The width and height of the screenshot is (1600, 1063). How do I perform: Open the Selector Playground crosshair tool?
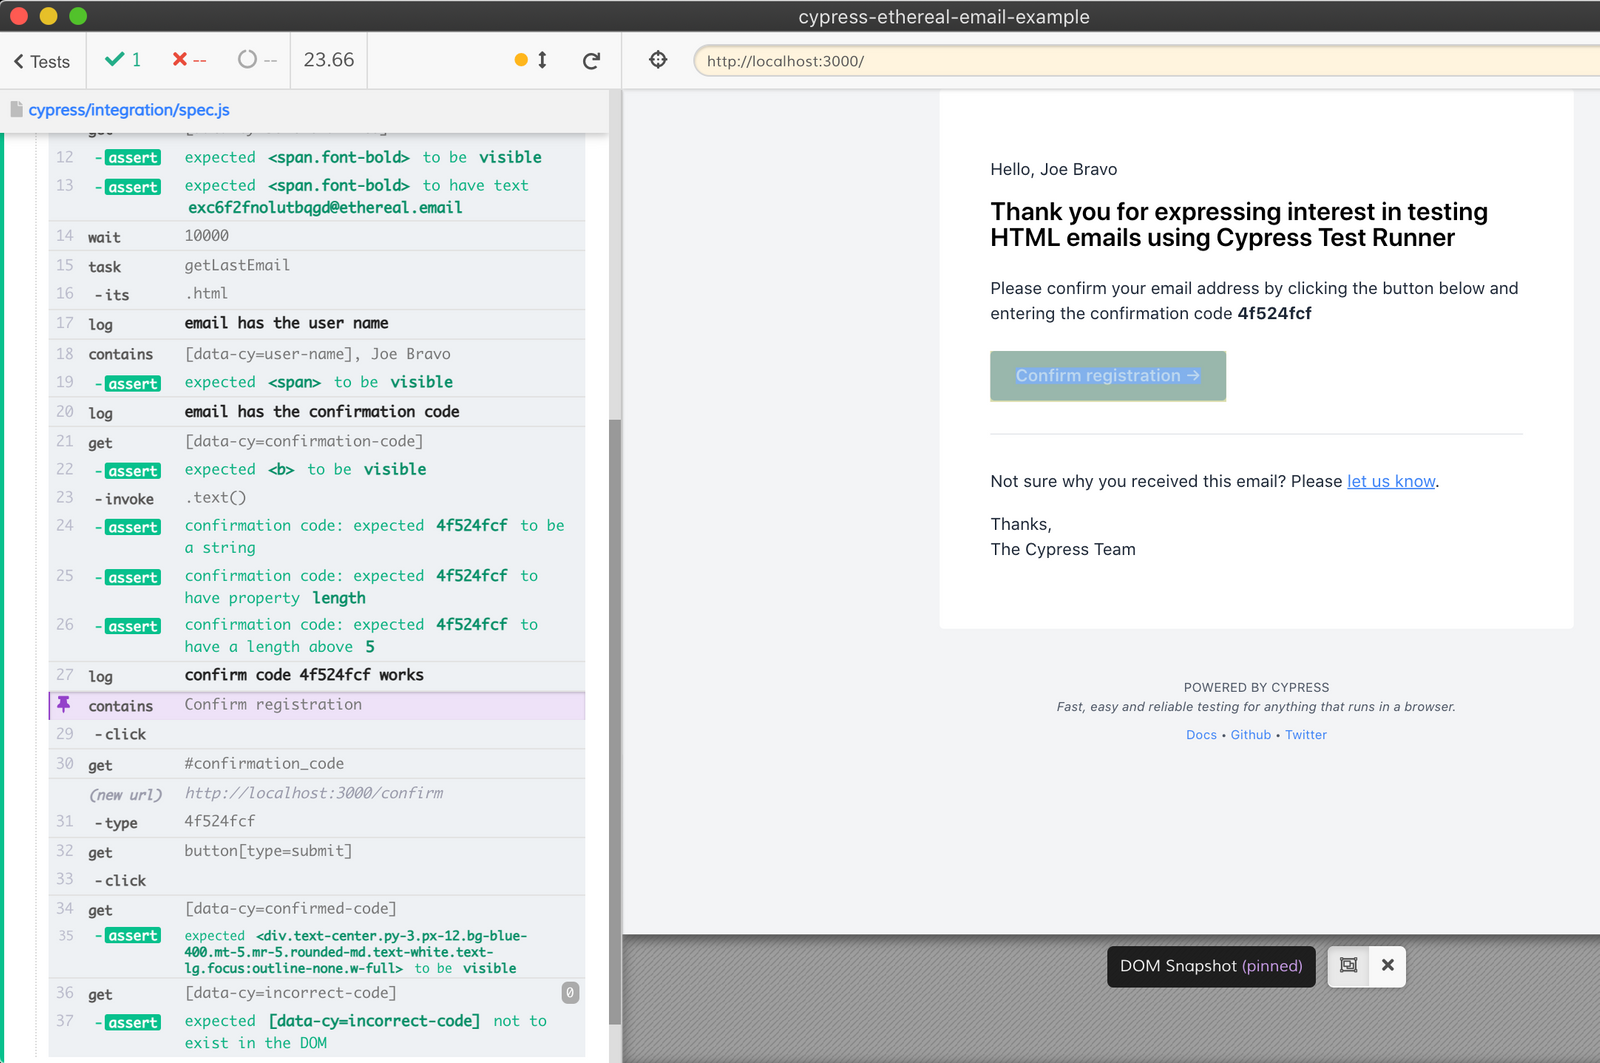[x=658, y=60]
